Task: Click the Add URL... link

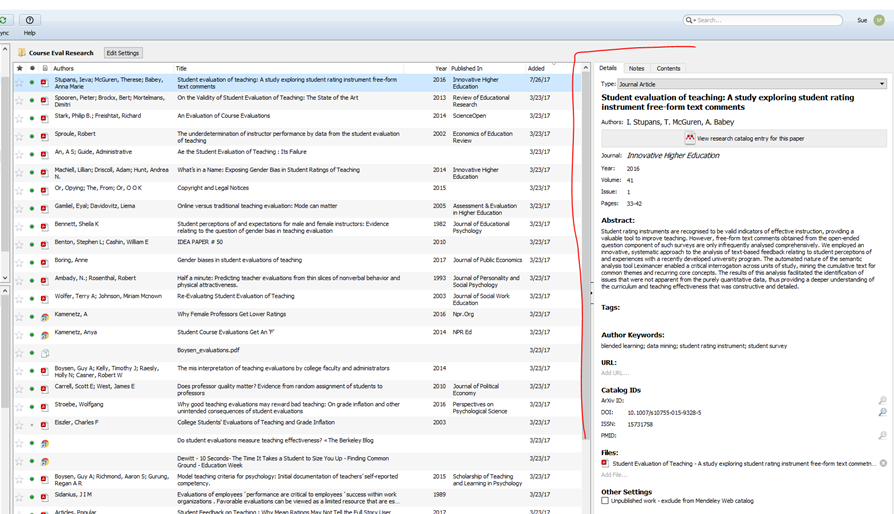Action: pos(615,373)
